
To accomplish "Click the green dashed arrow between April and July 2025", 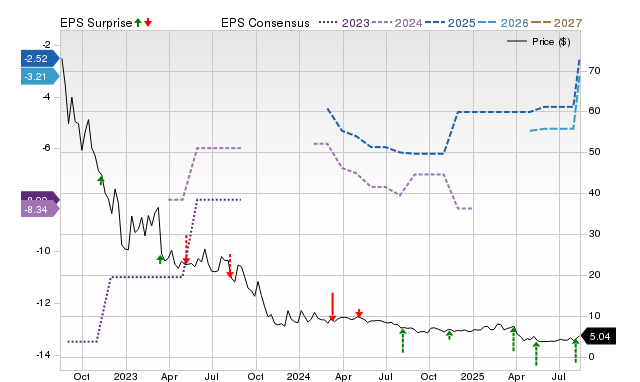I will 536,354.
